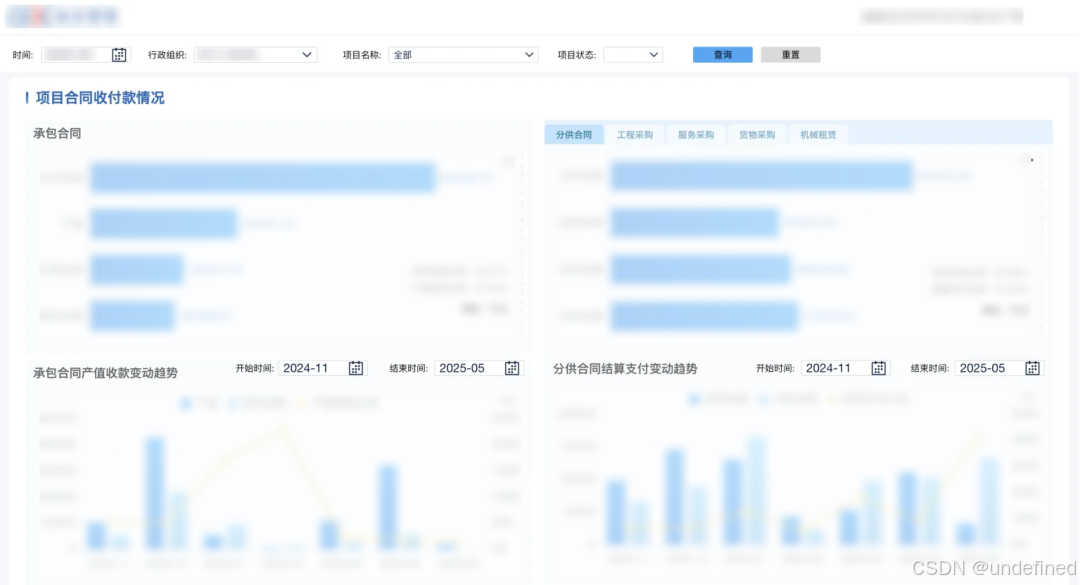Screen dimensions: 1080x585
Task: Click the 查询 button
Action: point(723,54)
